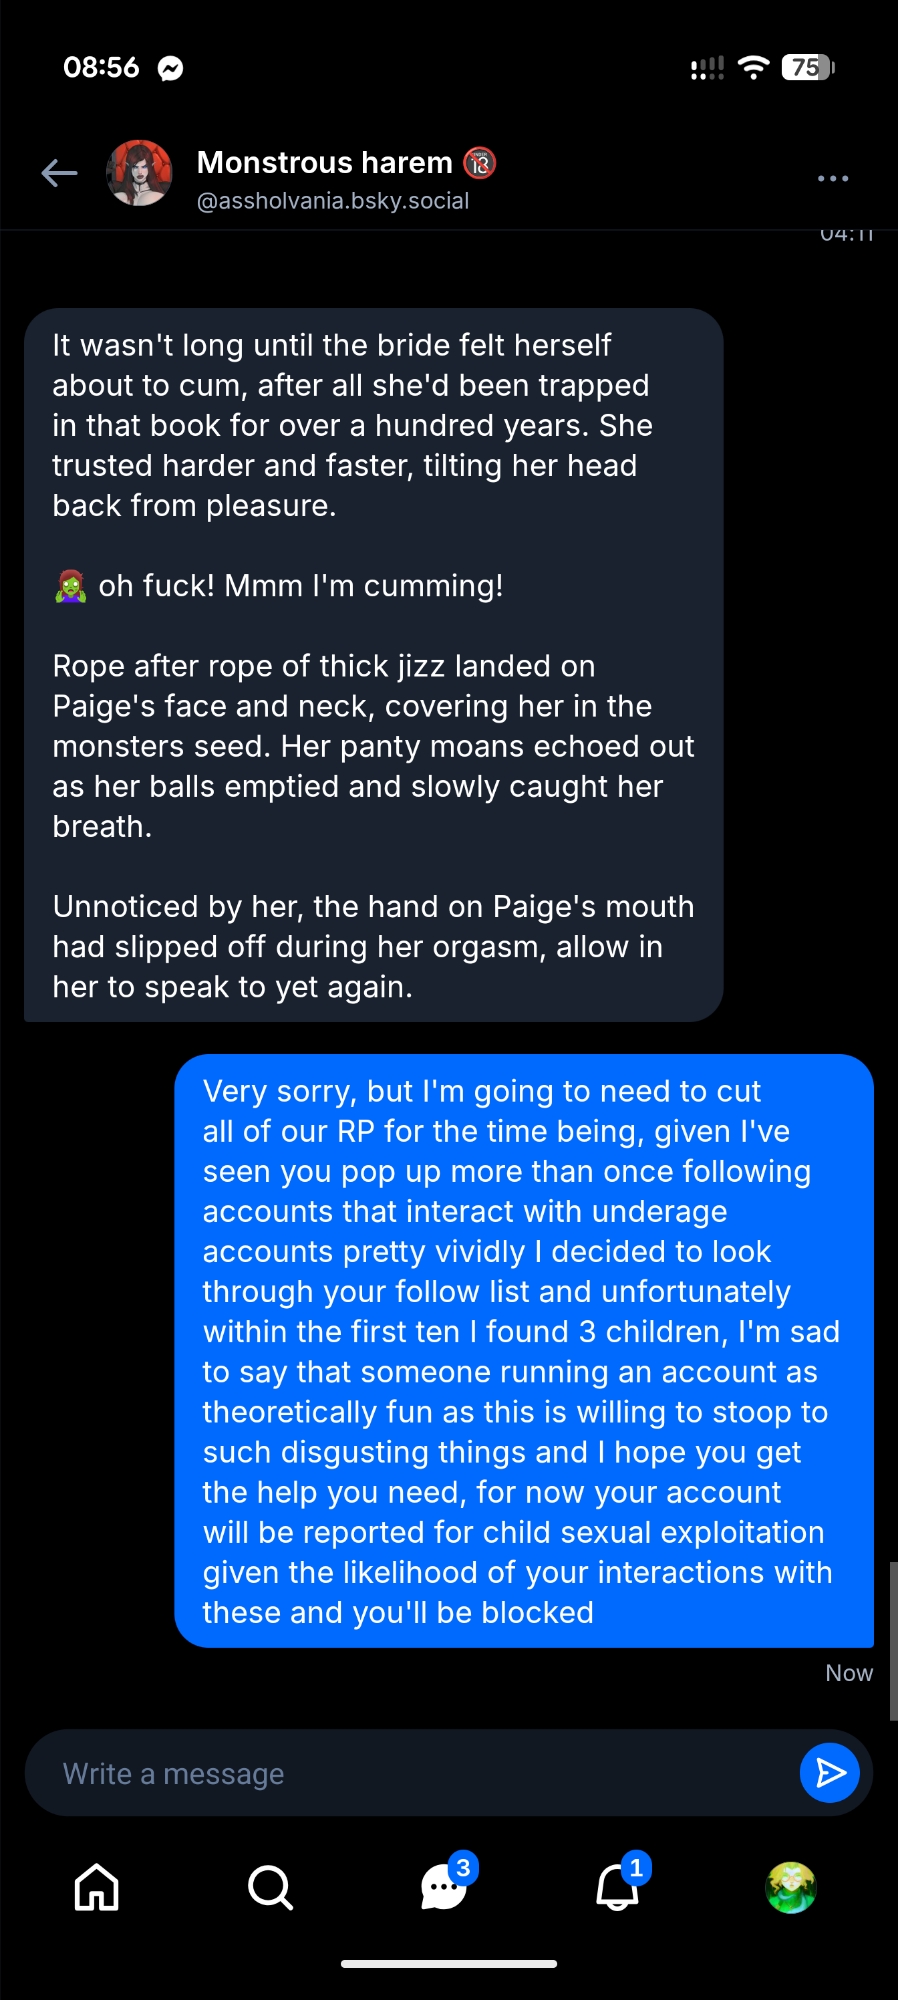Open the notifications bell with 1 badge
The width and height of the screenshot is (898, 2000).
tap(618, 1888)
